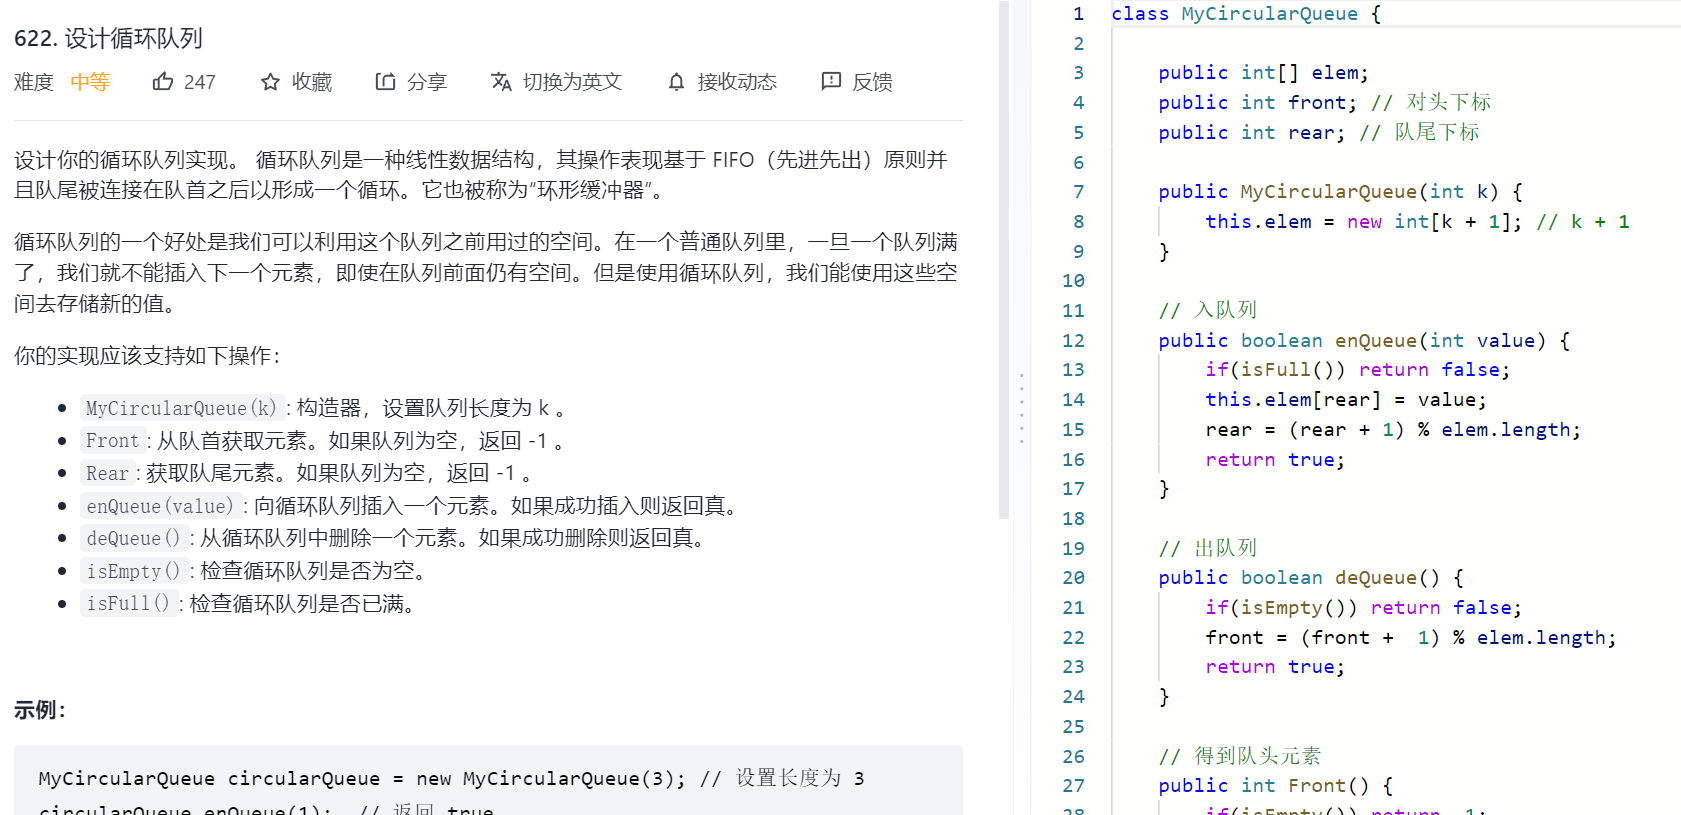Switch problem to English via 切换为英文
Image resolution: width=1681 pixels, height=815 pixels.
click(x=572, y=82)
